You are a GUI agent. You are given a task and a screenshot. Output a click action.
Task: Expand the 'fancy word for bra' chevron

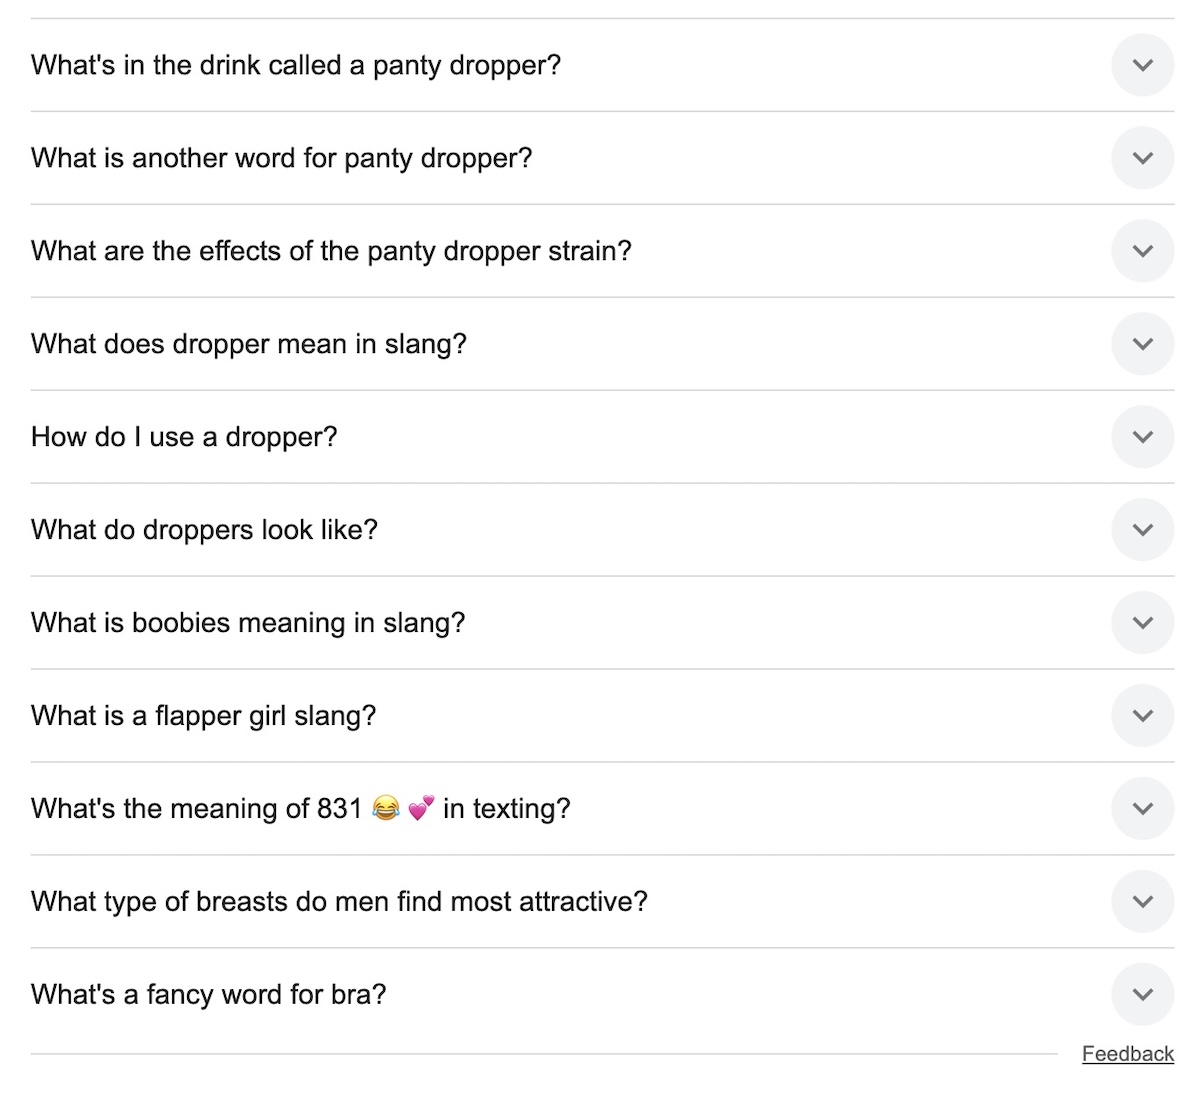point(1142,995)
